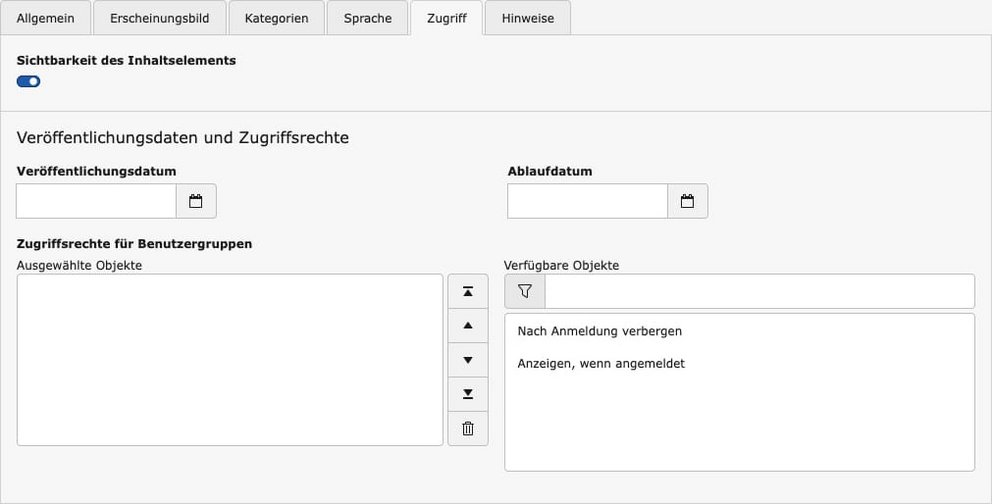This screenshot has height=504, width=992.
Task: Switch to the Allgemein tab
Action: tap(46, 18)
